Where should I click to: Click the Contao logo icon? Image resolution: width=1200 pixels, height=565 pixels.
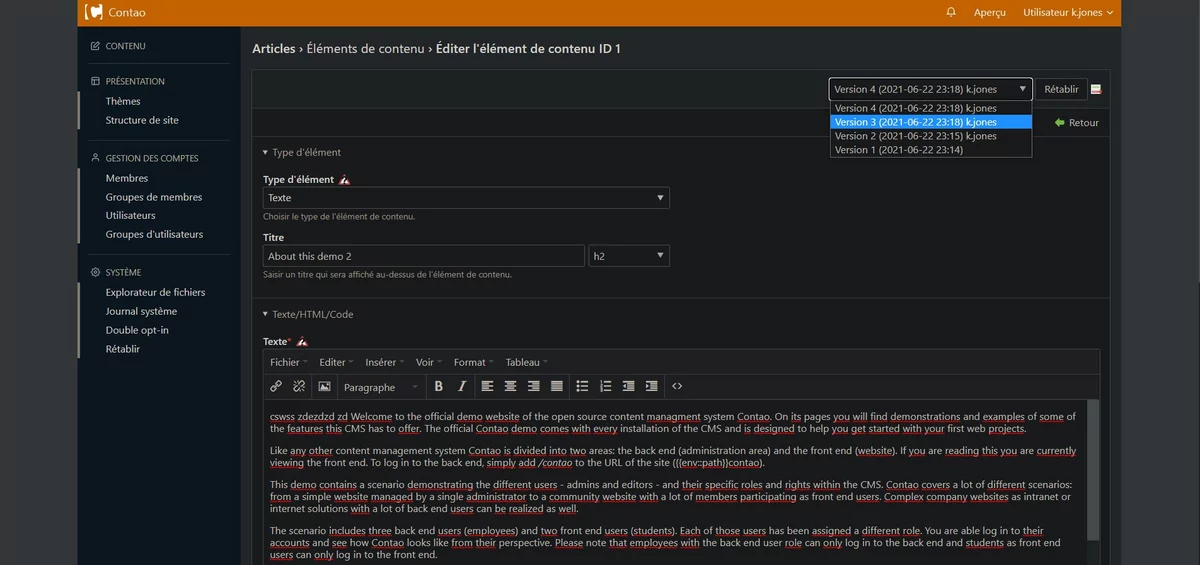(94, 12)
